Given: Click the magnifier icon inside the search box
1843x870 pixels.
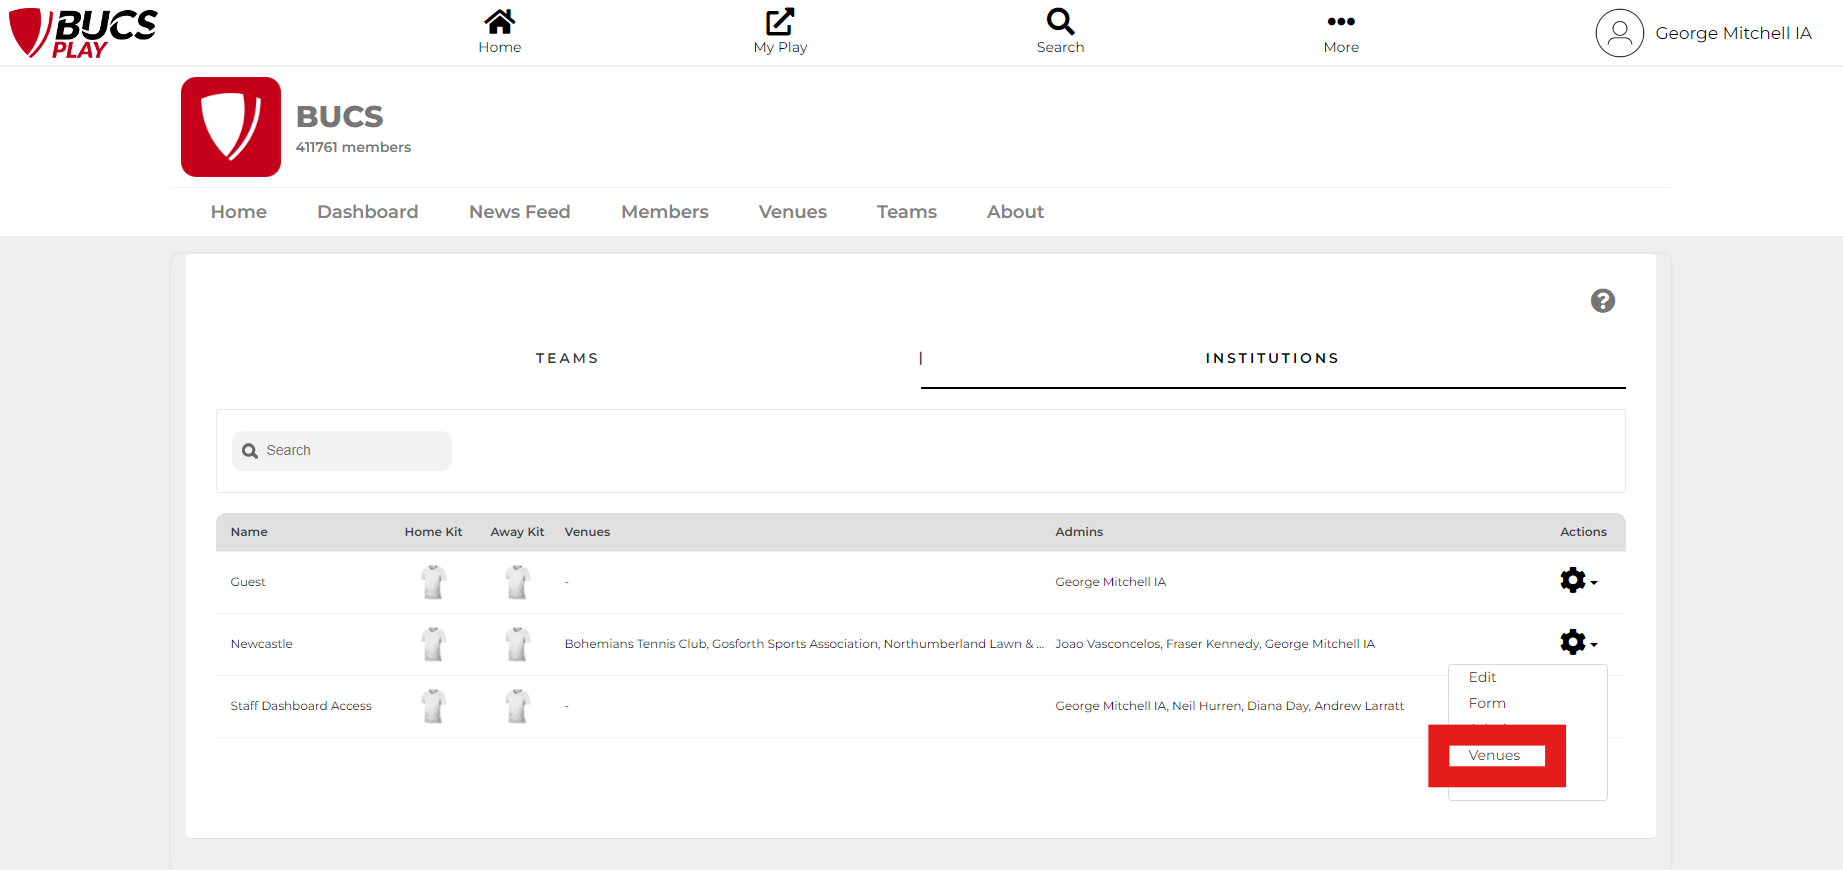Looking at the screenshot, I should click(x=250, y=451).
